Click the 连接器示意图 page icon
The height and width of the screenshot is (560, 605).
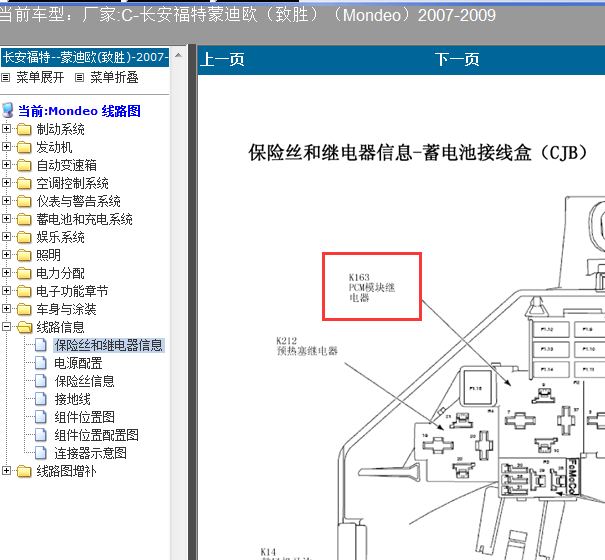point(41,453)
